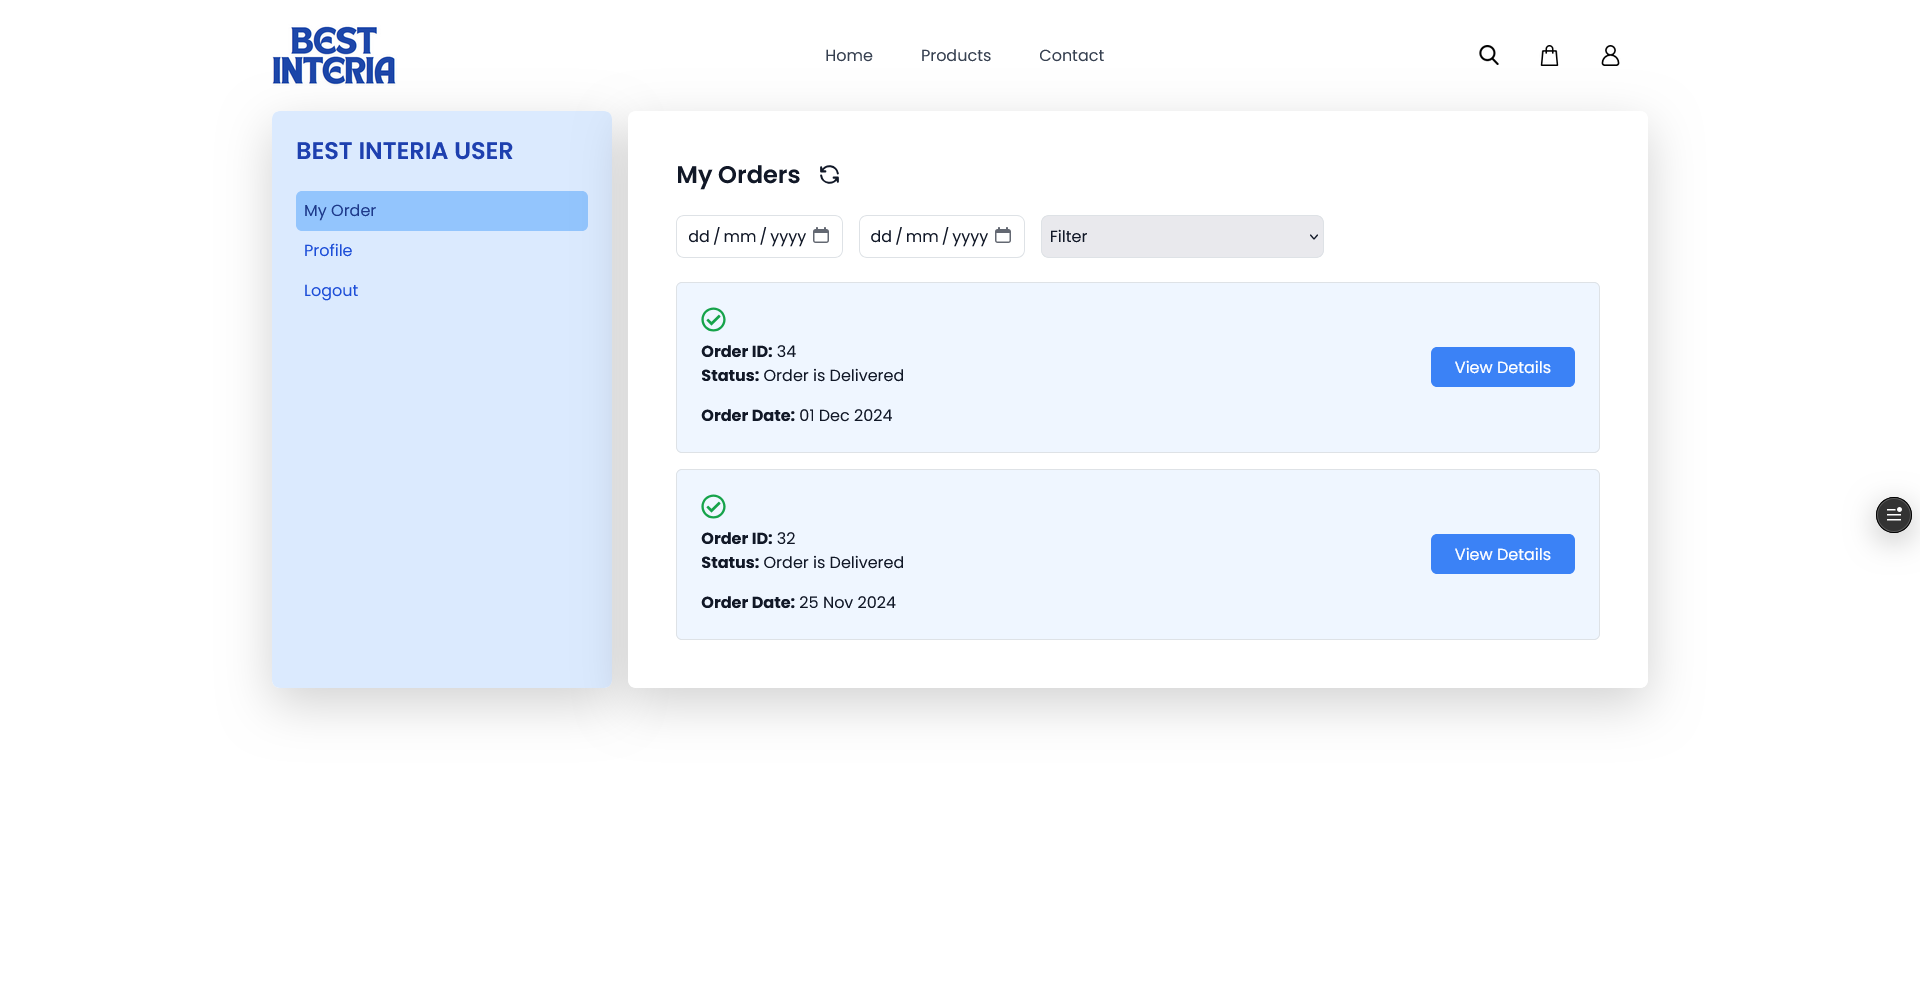This screenshot has height=993, width=1920.
Task: Navigate to the Contact page
Action: click(x=1071, y=55)
